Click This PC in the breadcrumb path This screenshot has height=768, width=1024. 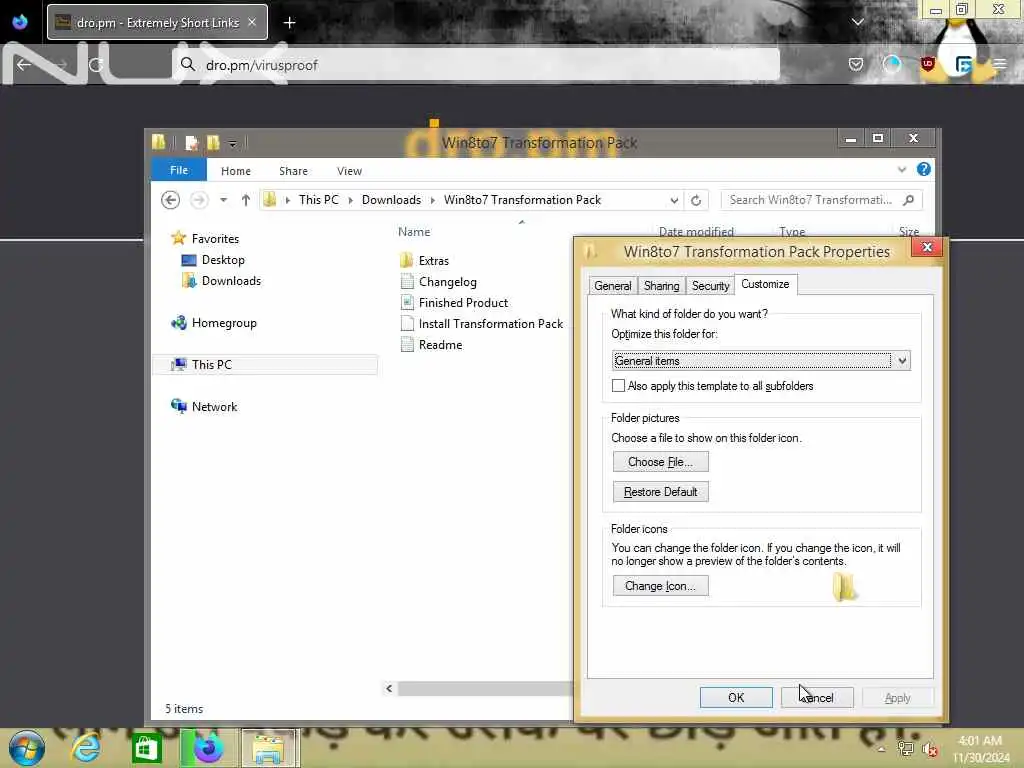(x=319, y=200)
